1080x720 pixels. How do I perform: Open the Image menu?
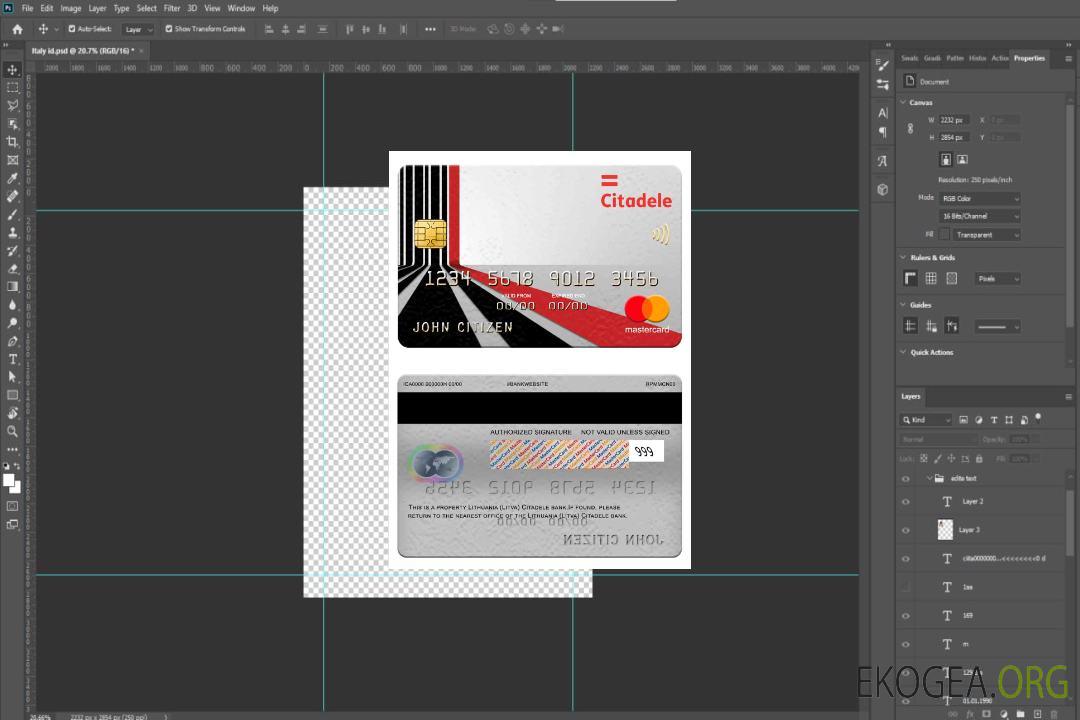click(71, 8)
